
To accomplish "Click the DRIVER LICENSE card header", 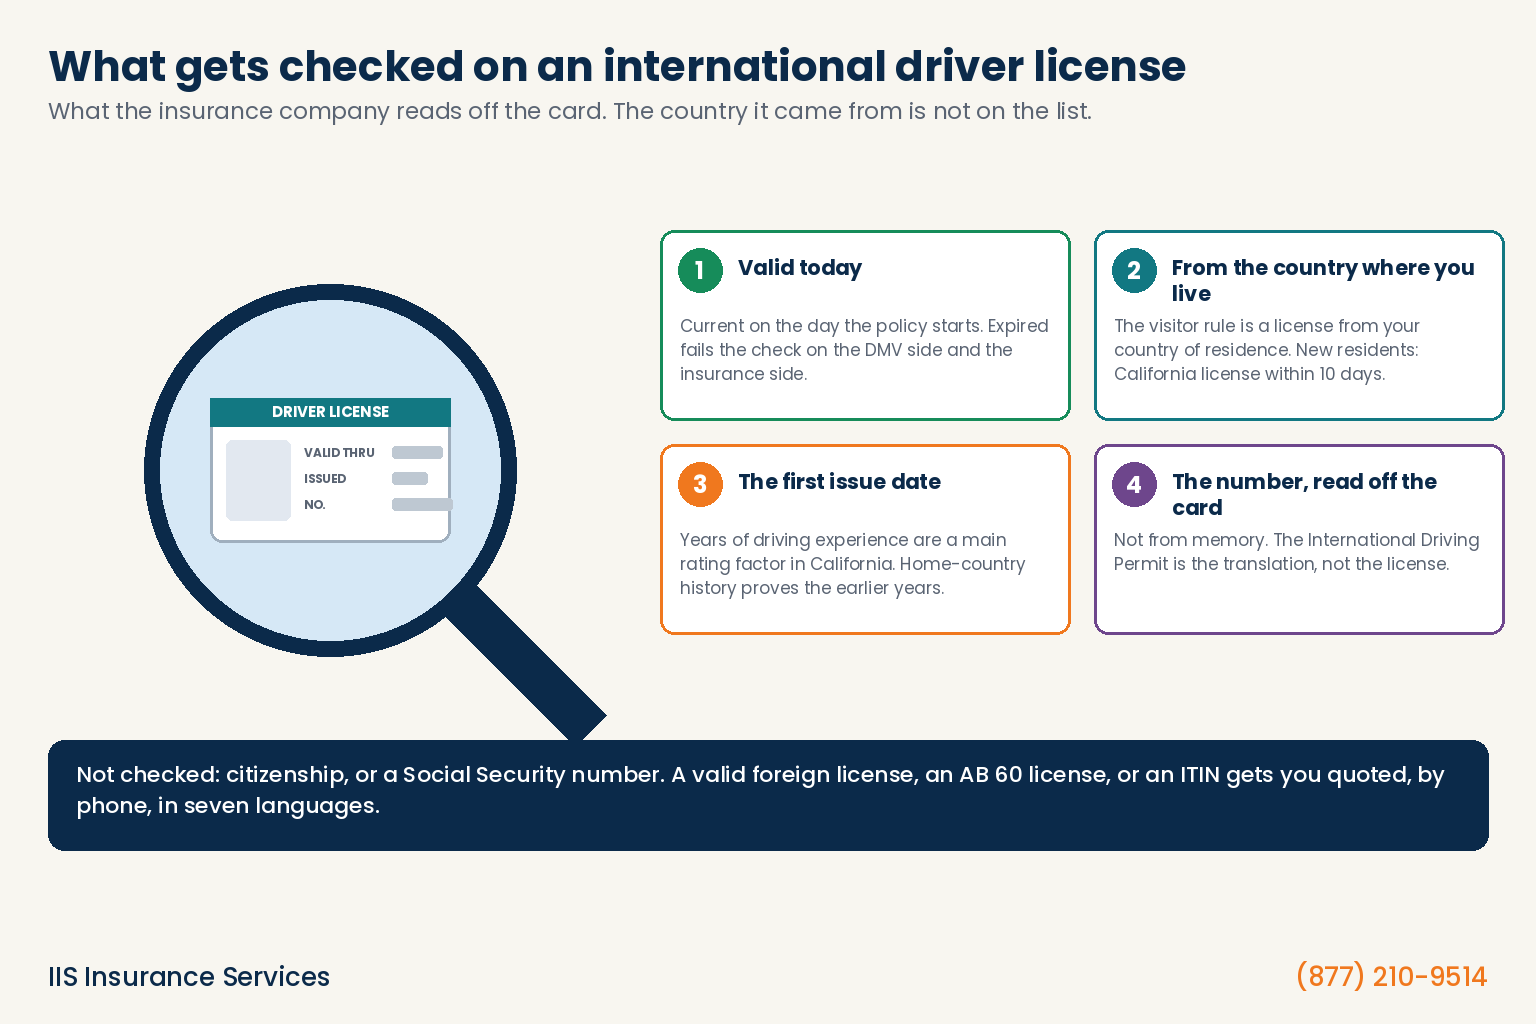I will point(330,412).
